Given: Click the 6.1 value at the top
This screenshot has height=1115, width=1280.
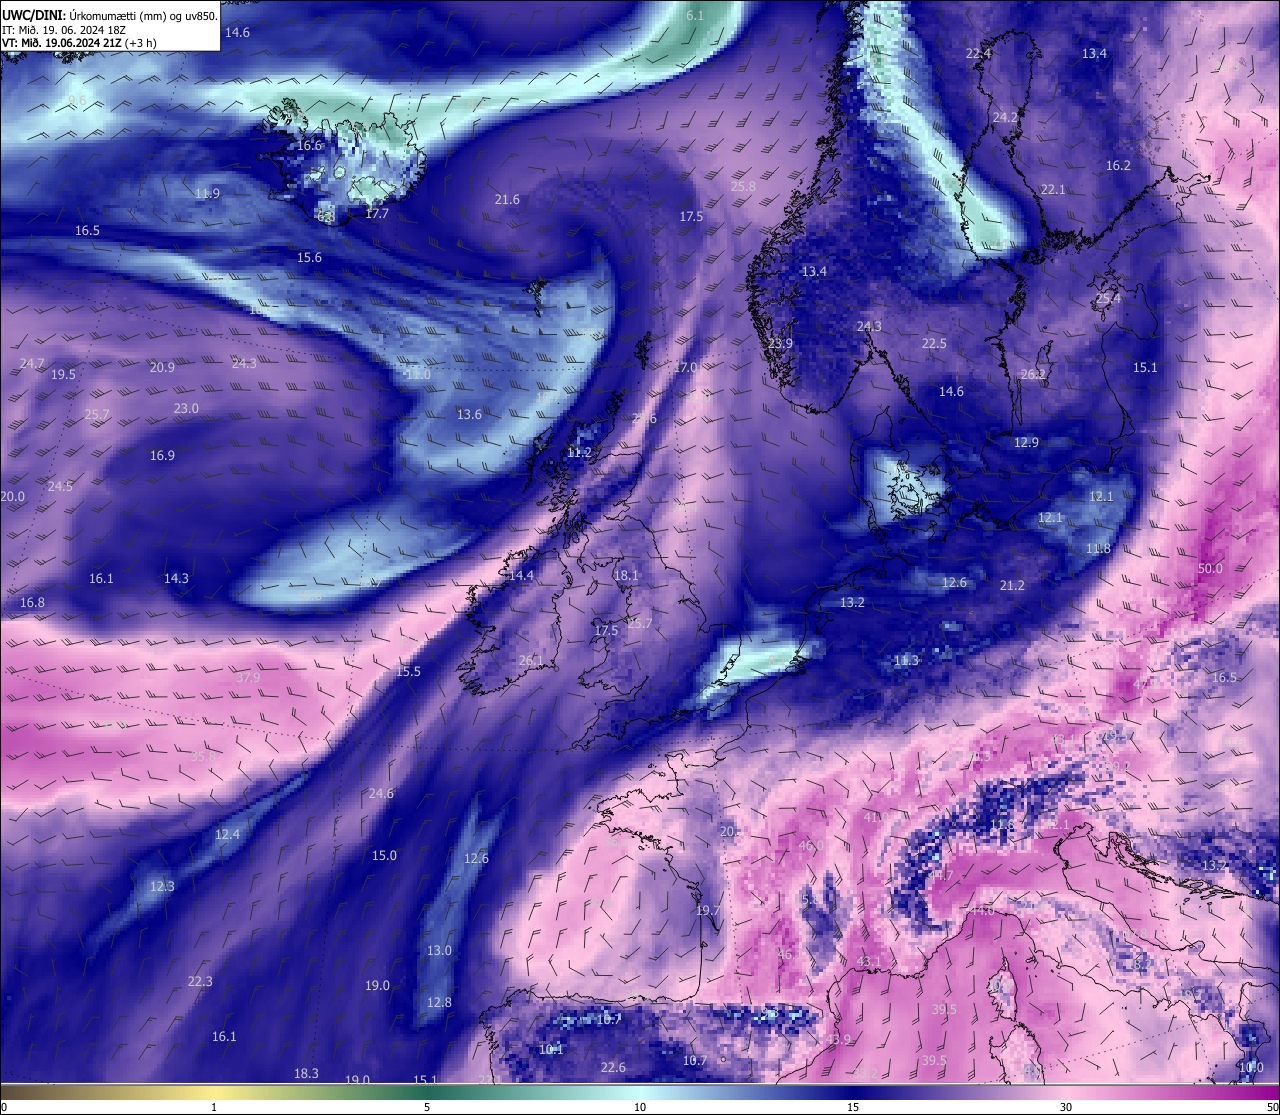Looking at the screenshot, I should [695, 16].
